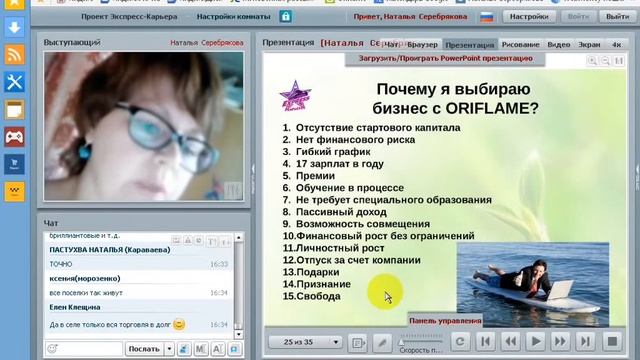The width and height of the screenshot is (640, 360).
Task: Open the Видео tab
Action: point(558,44)
